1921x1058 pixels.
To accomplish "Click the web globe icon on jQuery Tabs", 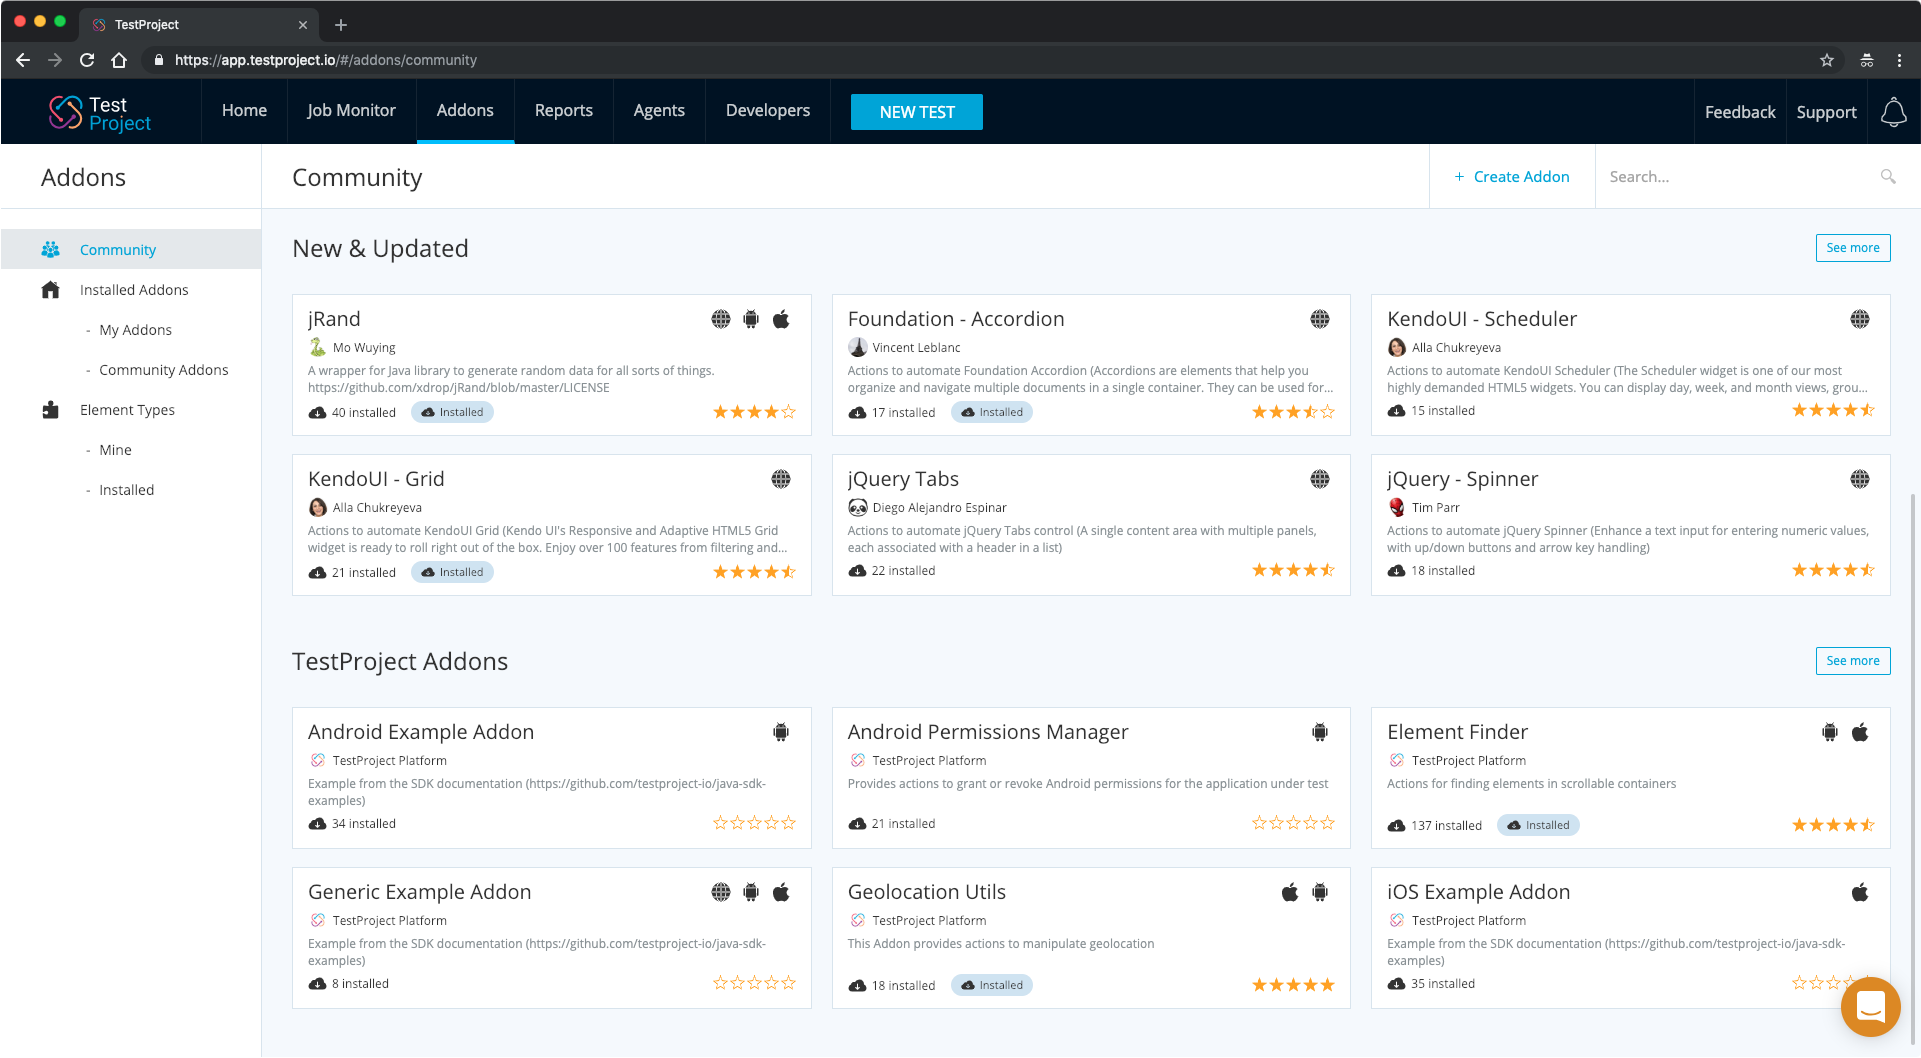I will (x=1320, y=479).
